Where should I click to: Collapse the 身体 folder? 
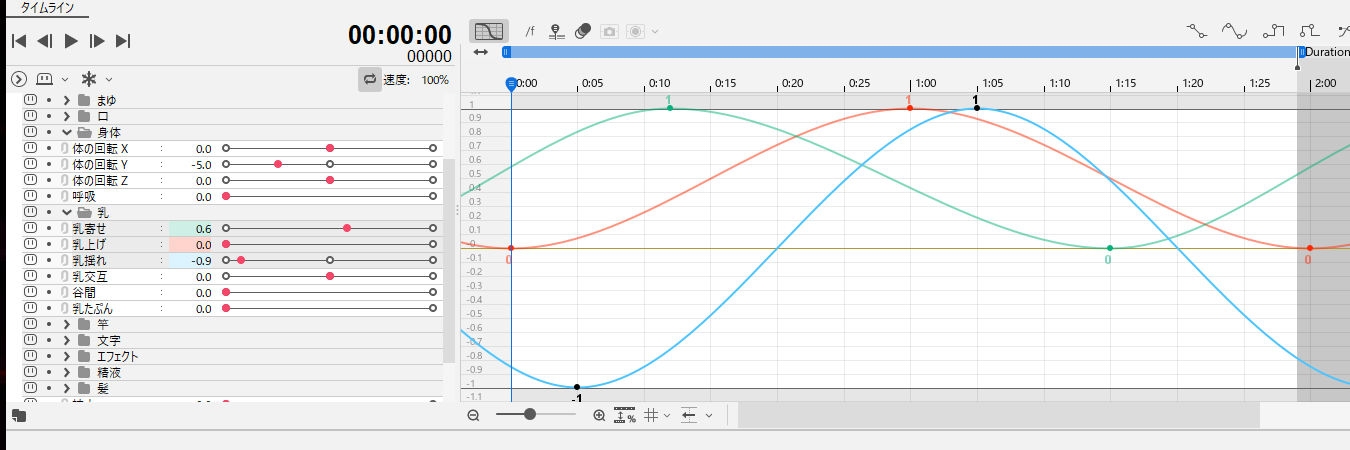(x=66, y=132)
